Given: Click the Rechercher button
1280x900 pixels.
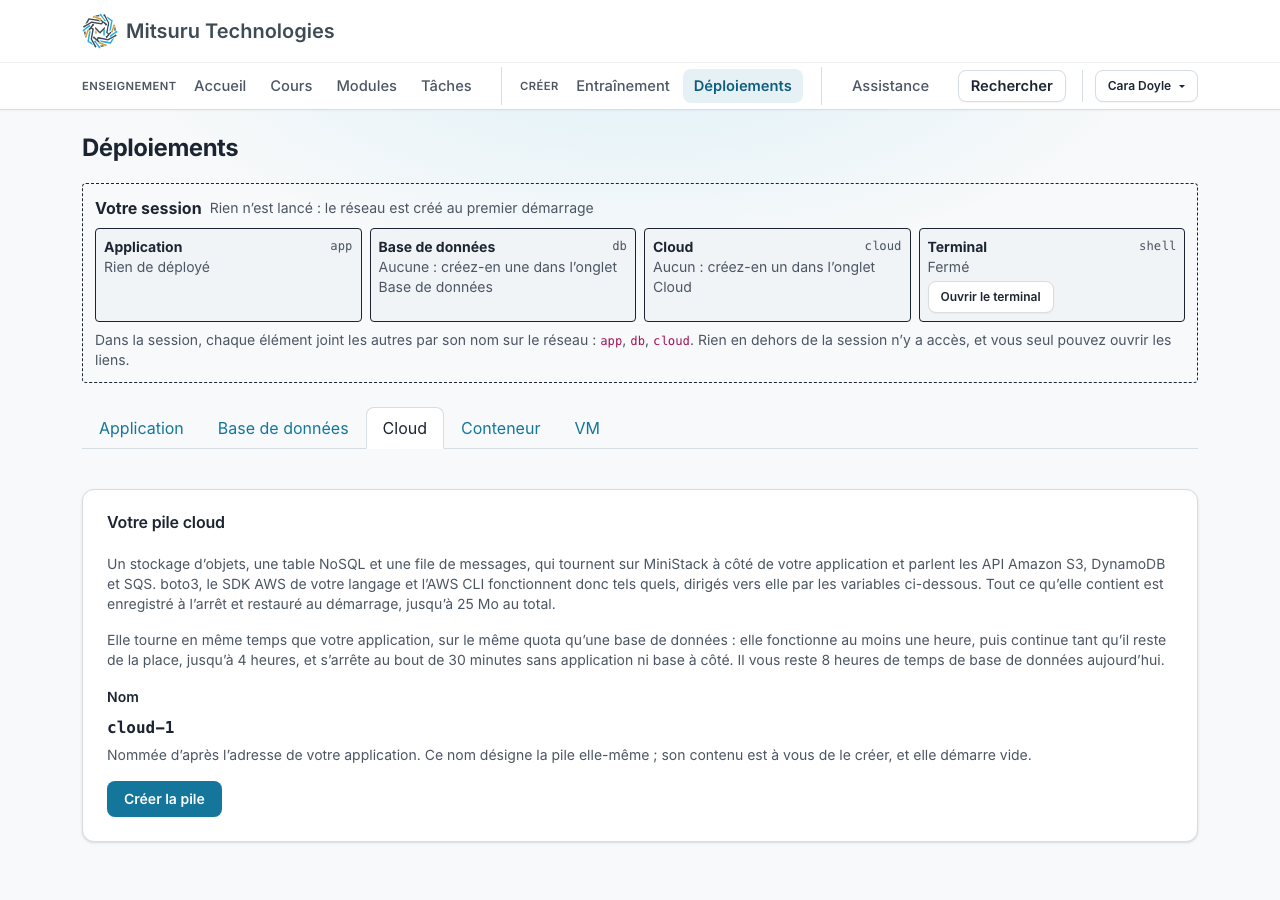Looking at the screenshot, I should [1012, 86].
